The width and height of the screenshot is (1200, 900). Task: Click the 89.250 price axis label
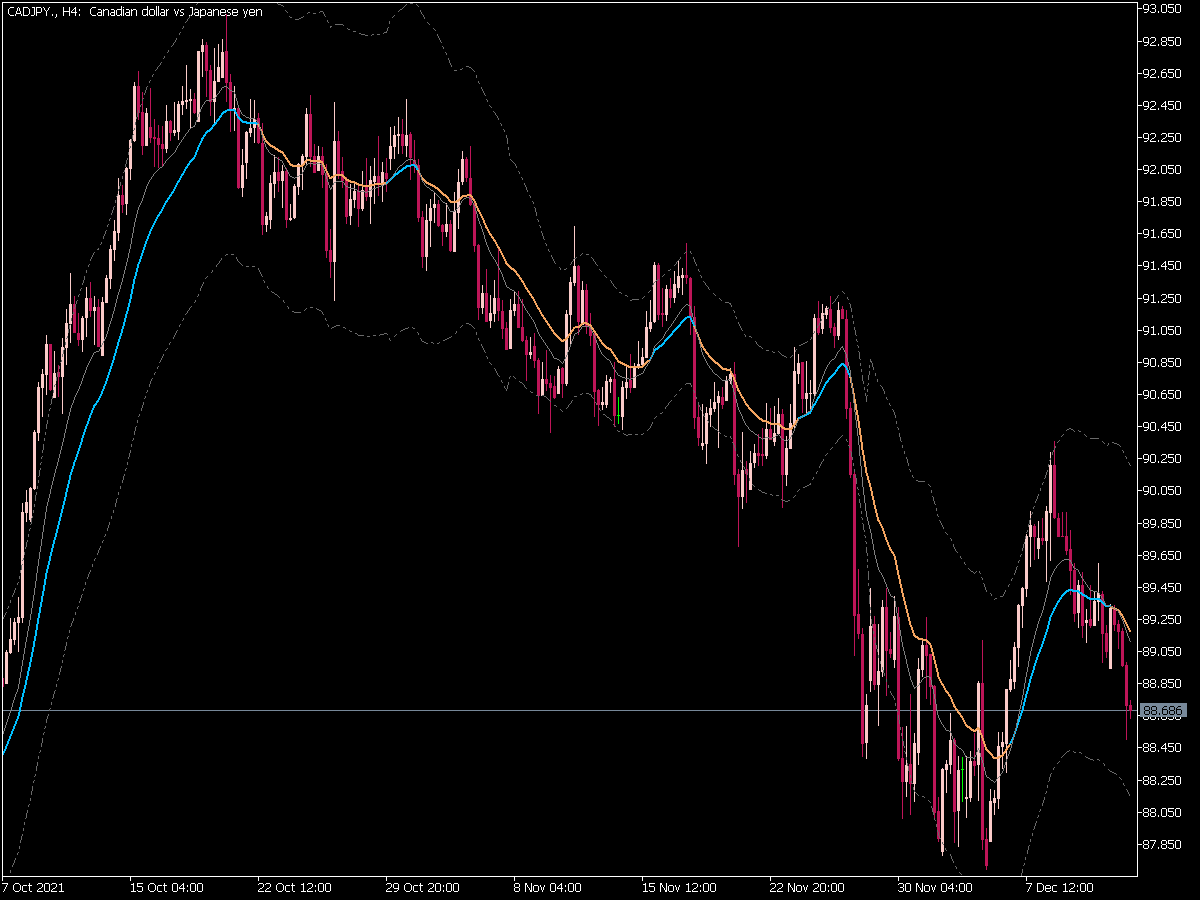click(1163, 619)
